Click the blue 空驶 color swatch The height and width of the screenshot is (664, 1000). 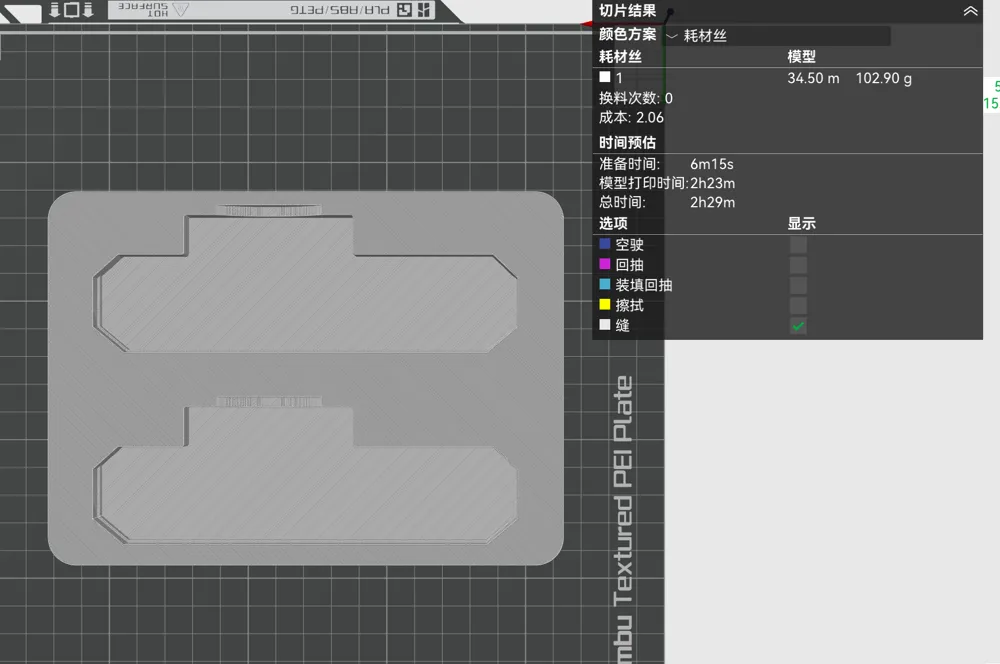605,244
